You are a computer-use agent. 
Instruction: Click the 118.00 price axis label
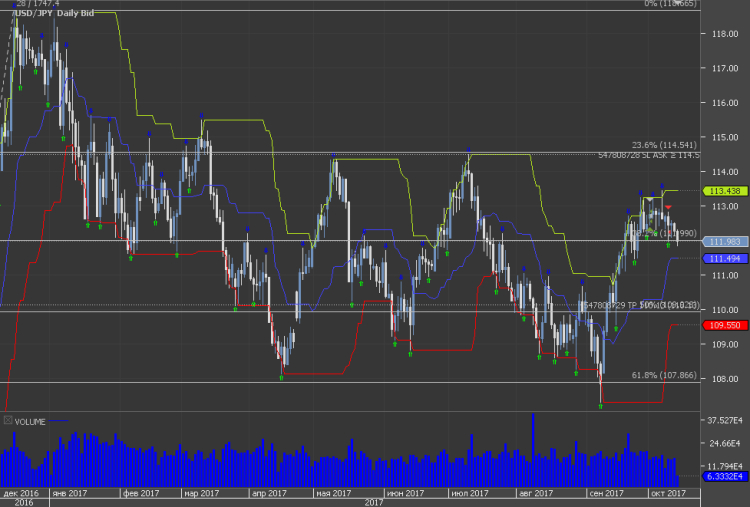[725, 34]
